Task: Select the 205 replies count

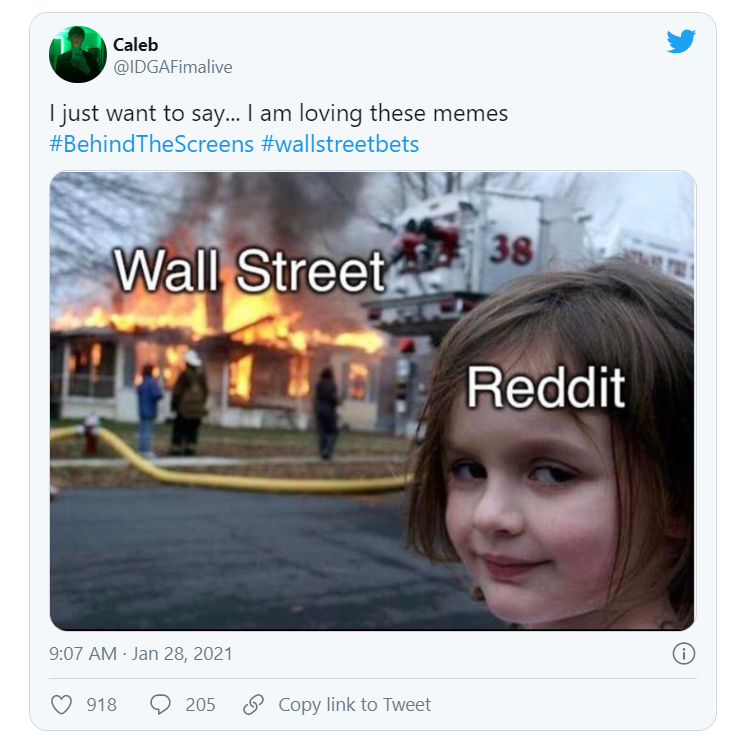Action: point(200,705)
